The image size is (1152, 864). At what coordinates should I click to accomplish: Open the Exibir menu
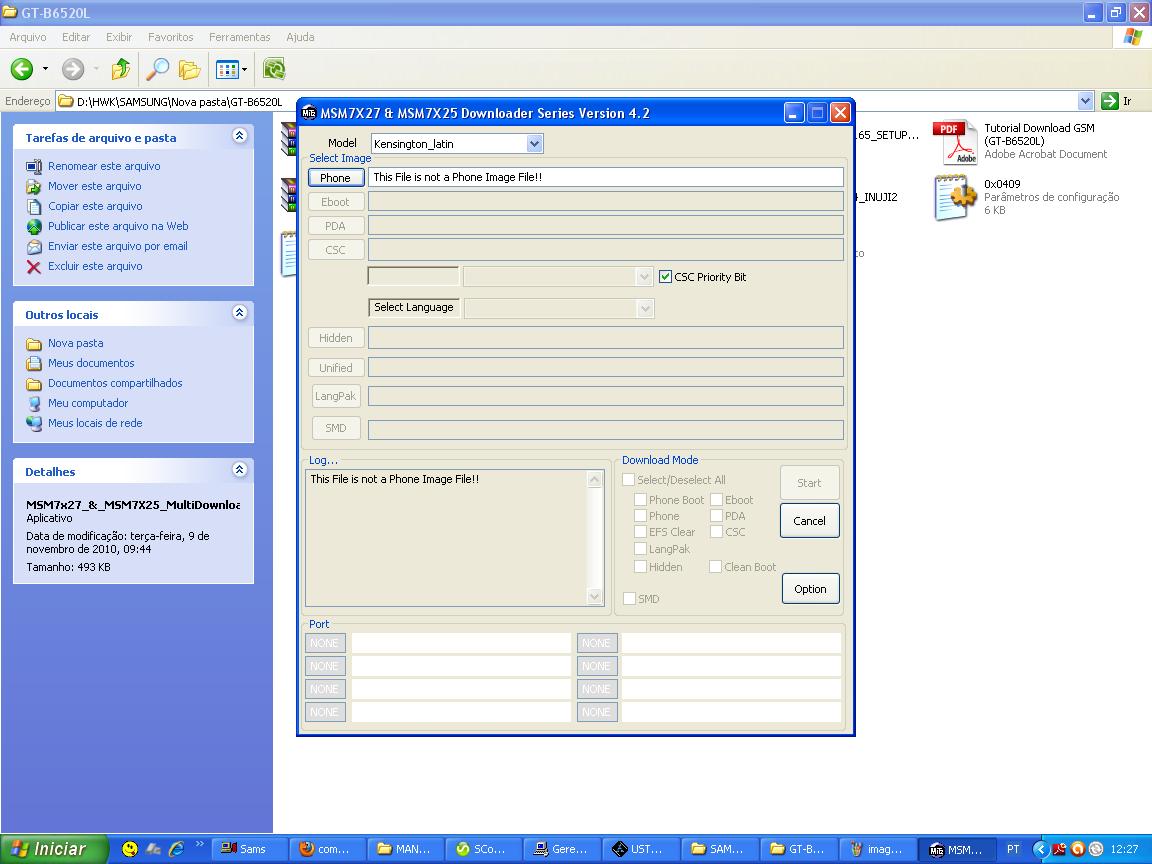coord(118,37)
